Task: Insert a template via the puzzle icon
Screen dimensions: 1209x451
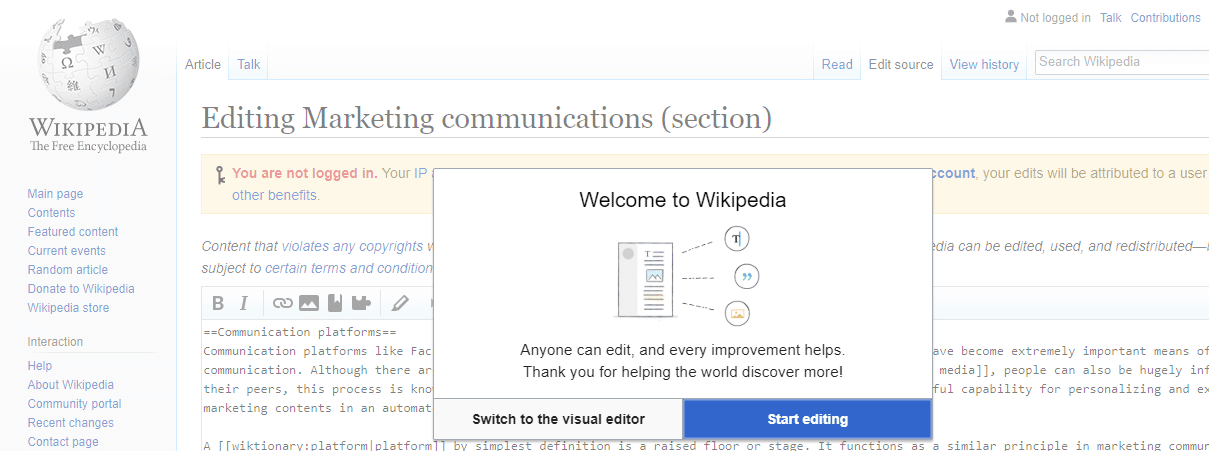Action: pos(361,303)
